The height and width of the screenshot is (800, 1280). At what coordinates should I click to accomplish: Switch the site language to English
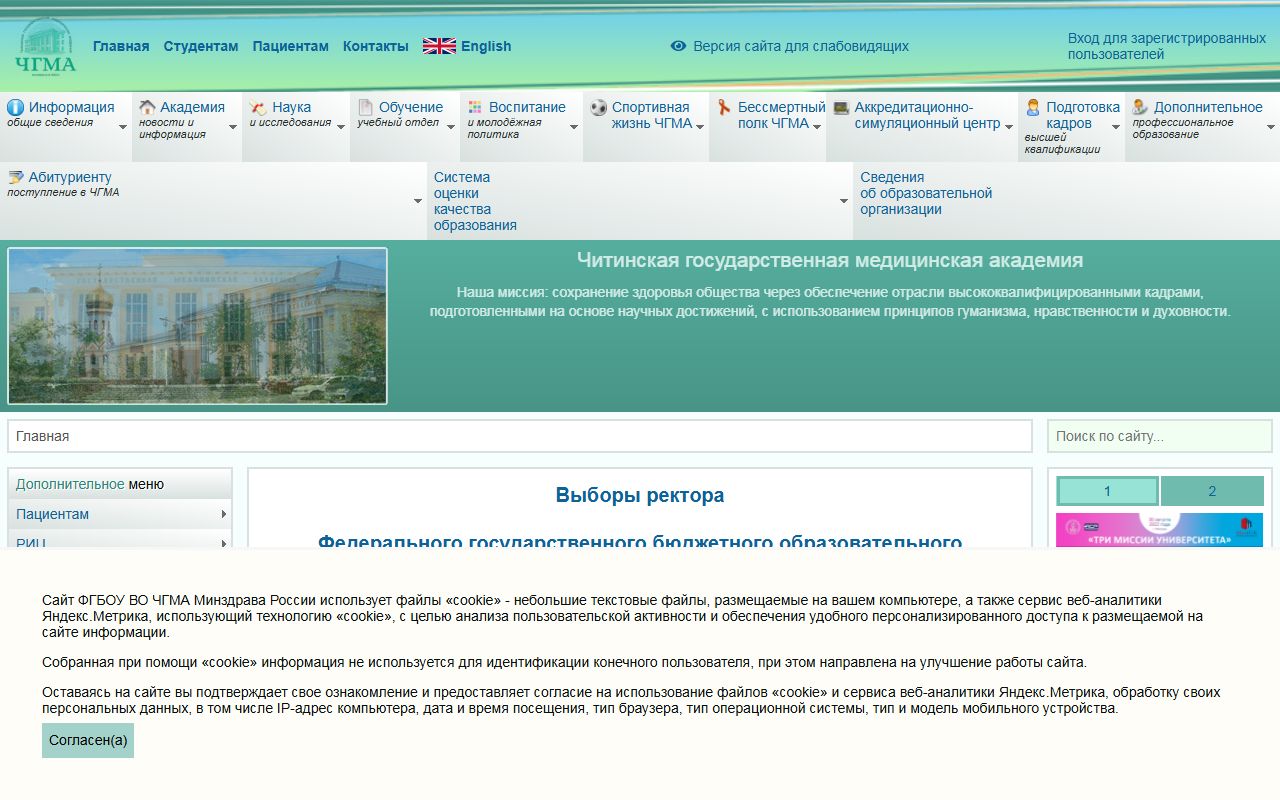coord(486,46)
